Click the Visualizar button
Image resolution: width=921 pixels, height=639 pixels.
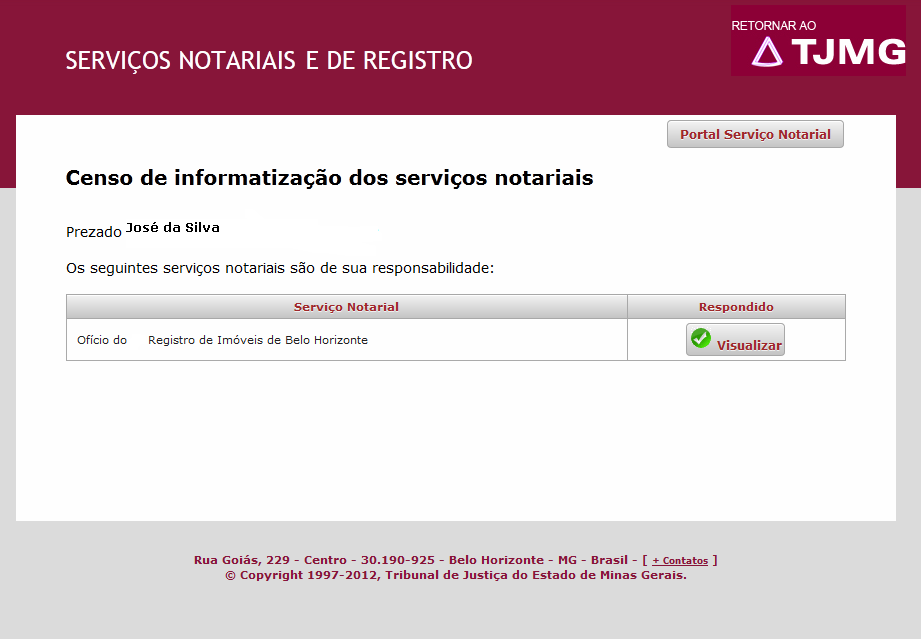735,339
